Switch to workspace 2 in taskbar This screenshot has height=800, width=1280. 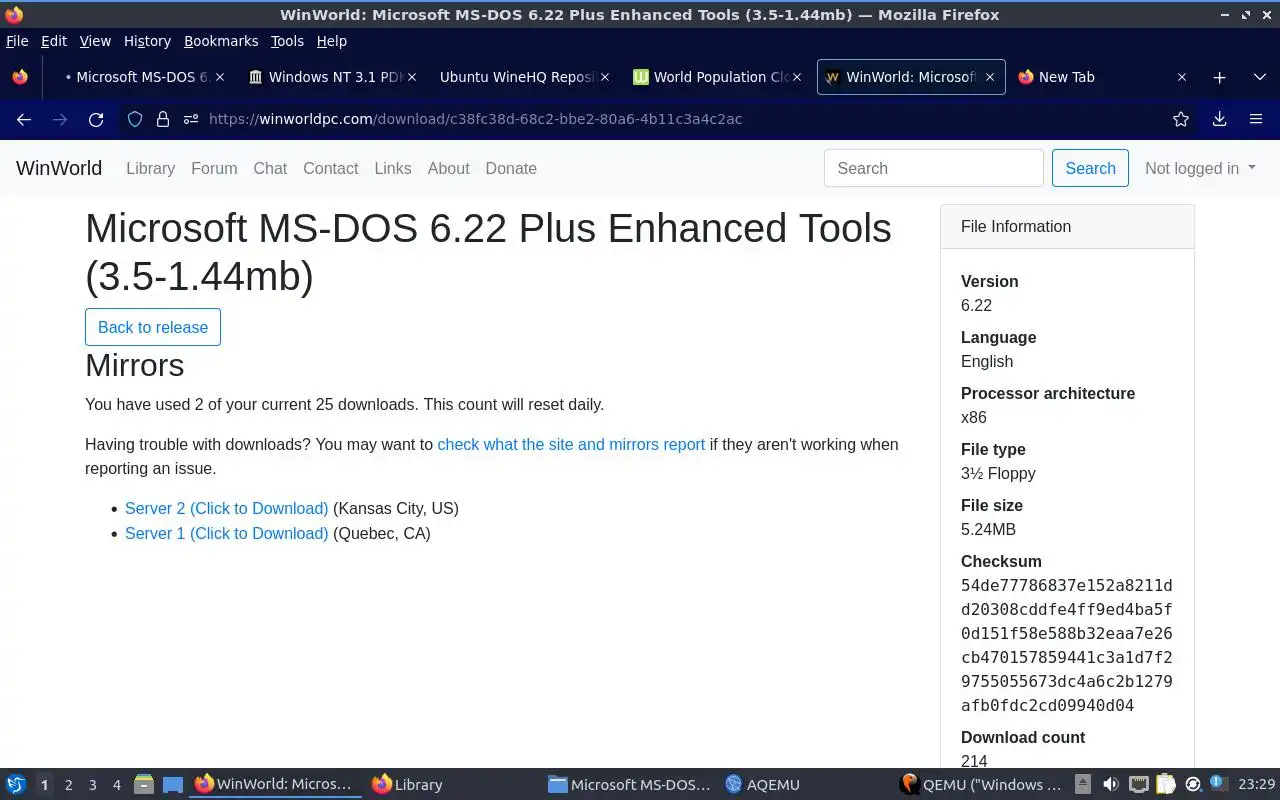(x=68, y=785)
